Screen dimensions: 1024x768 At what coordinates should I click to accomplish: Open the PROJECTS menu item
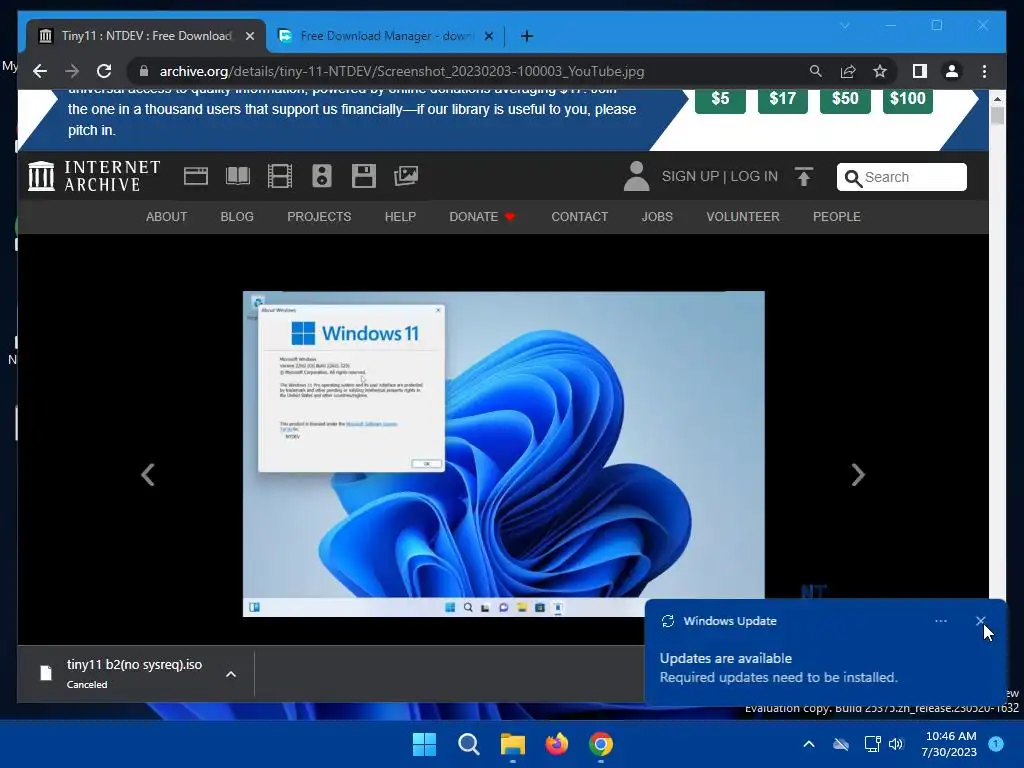319,217
